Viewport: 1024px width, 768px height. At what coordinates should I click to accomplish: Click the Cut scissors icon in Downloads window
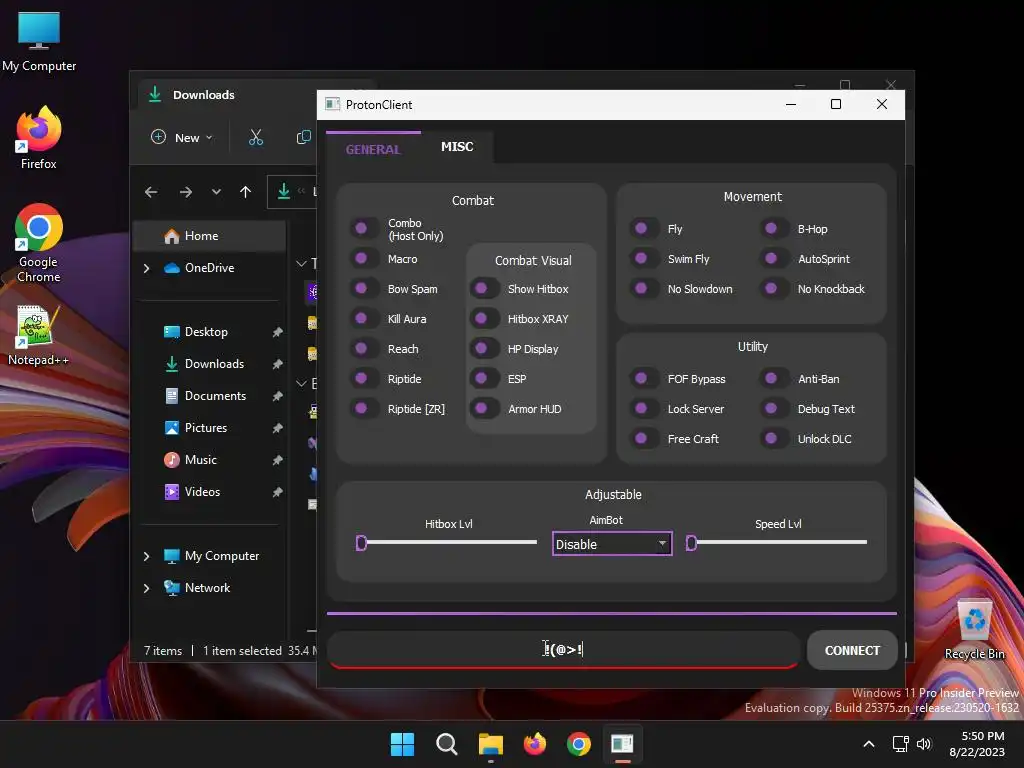pos(256,137)
